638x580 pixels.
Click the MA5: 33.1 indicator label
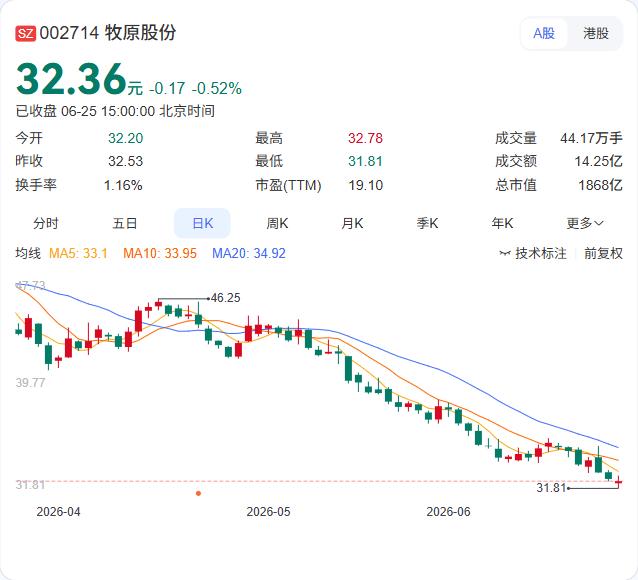[x=78, y=253]
